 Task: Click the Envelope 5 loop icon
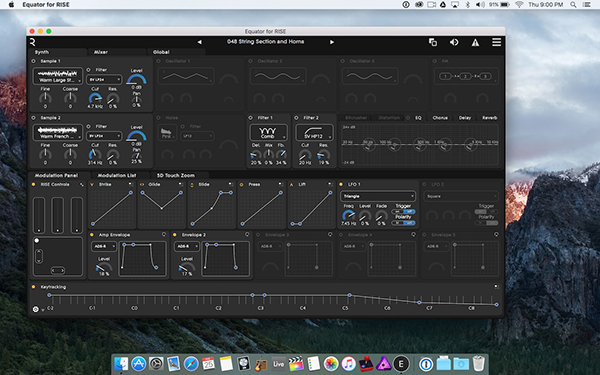pyautogui.click(x=496, y=235)
